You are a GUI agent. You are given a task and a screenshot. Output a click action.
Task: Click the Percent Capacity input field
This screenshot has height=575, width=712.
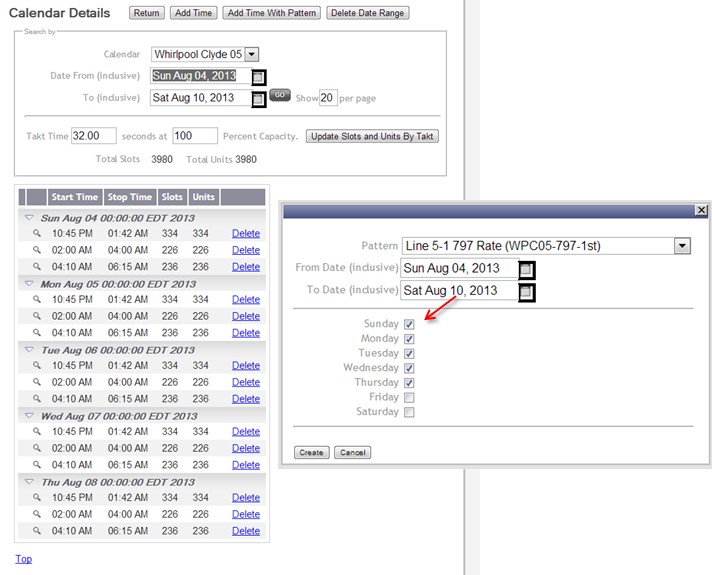(x=195, y=136)
